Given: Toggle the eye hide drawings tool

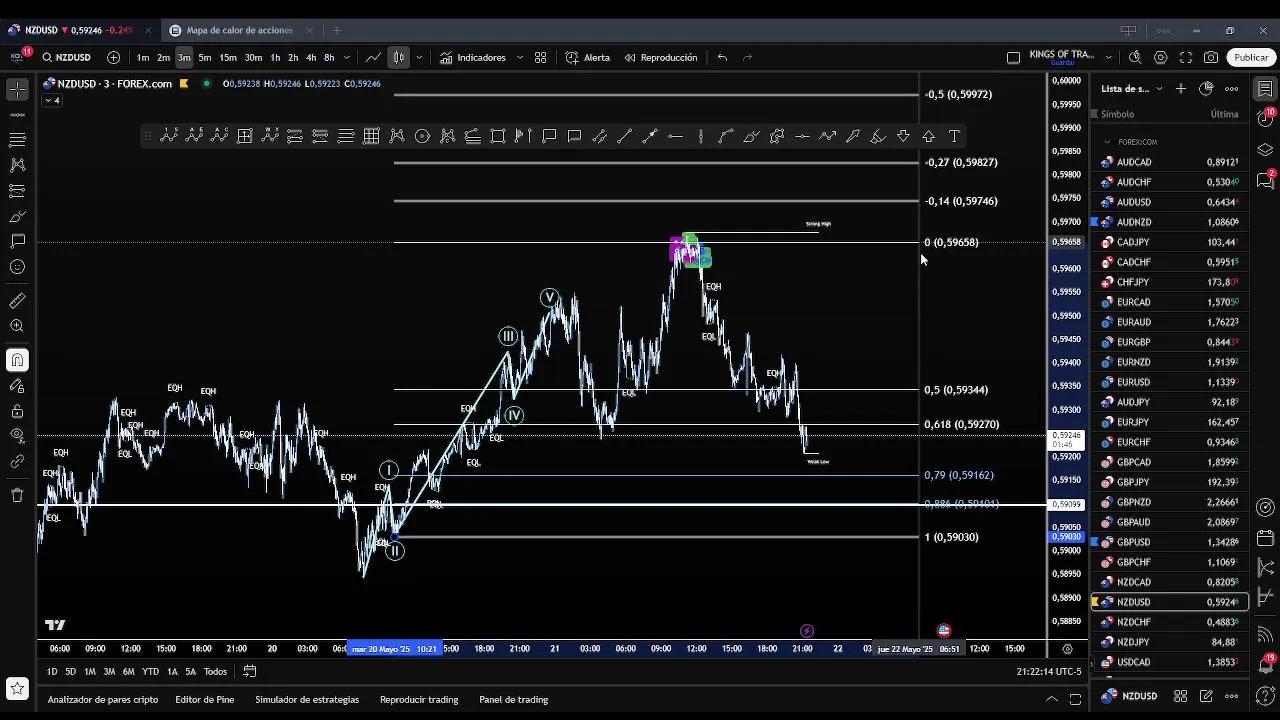Looking at the screenshot, I should pyautogui.click(x=17, y=435).
